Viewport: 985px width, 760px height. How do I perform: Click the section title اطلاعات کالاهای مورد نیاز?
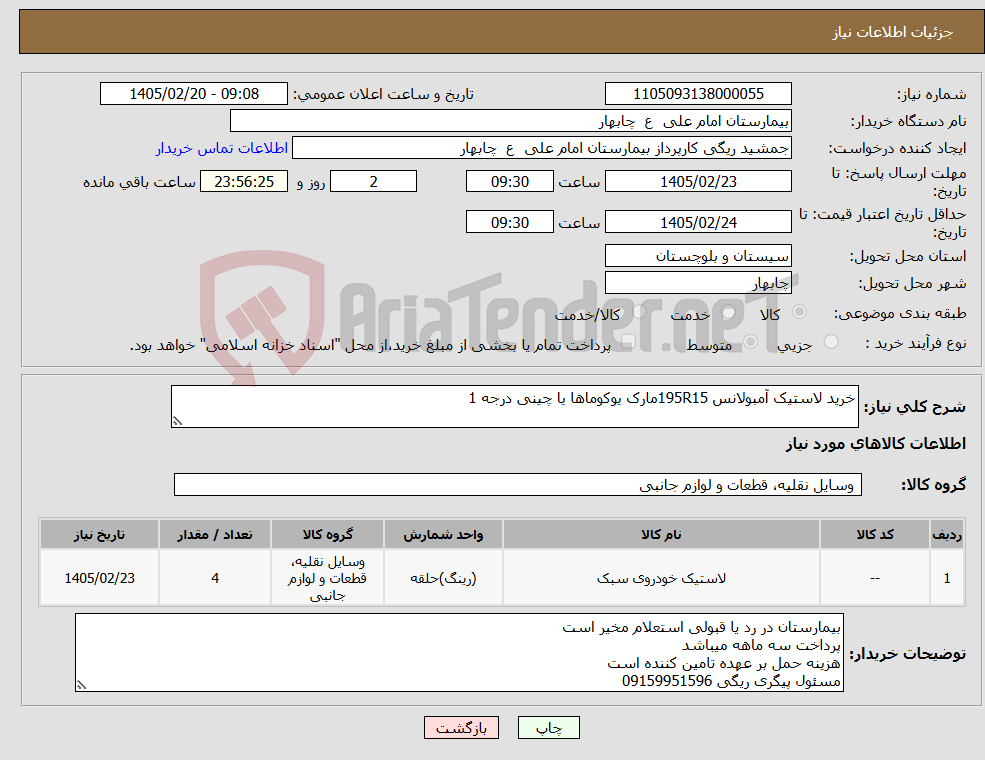click(x=876, y=444)
